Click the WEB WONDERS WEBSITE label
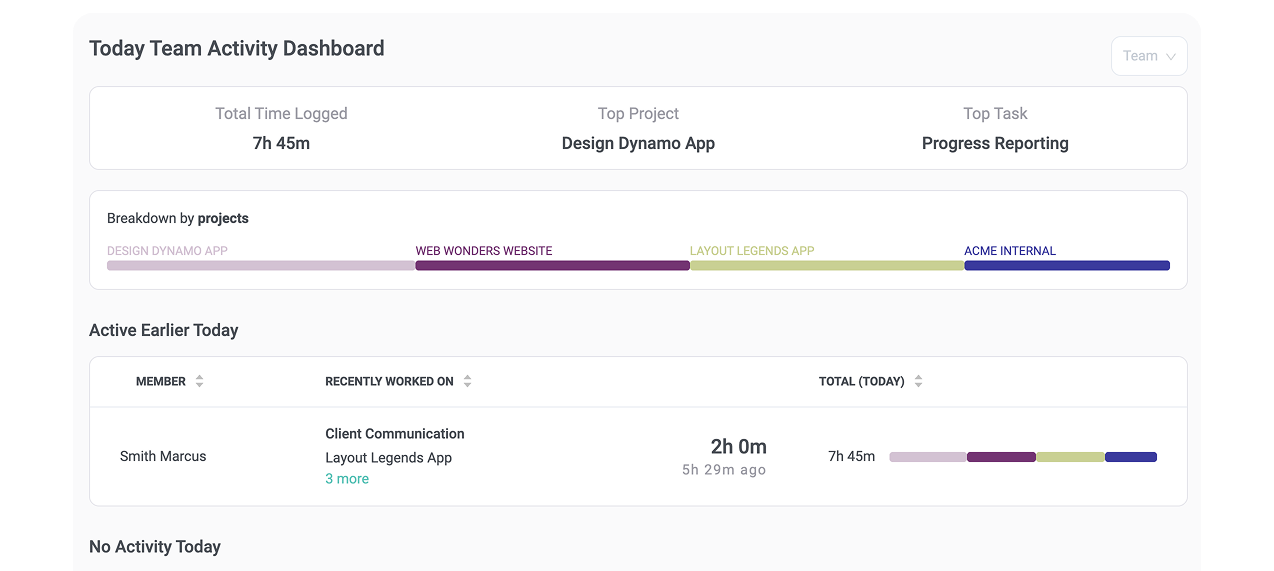This screenshot has height=571, width=1274. (484, 251)
